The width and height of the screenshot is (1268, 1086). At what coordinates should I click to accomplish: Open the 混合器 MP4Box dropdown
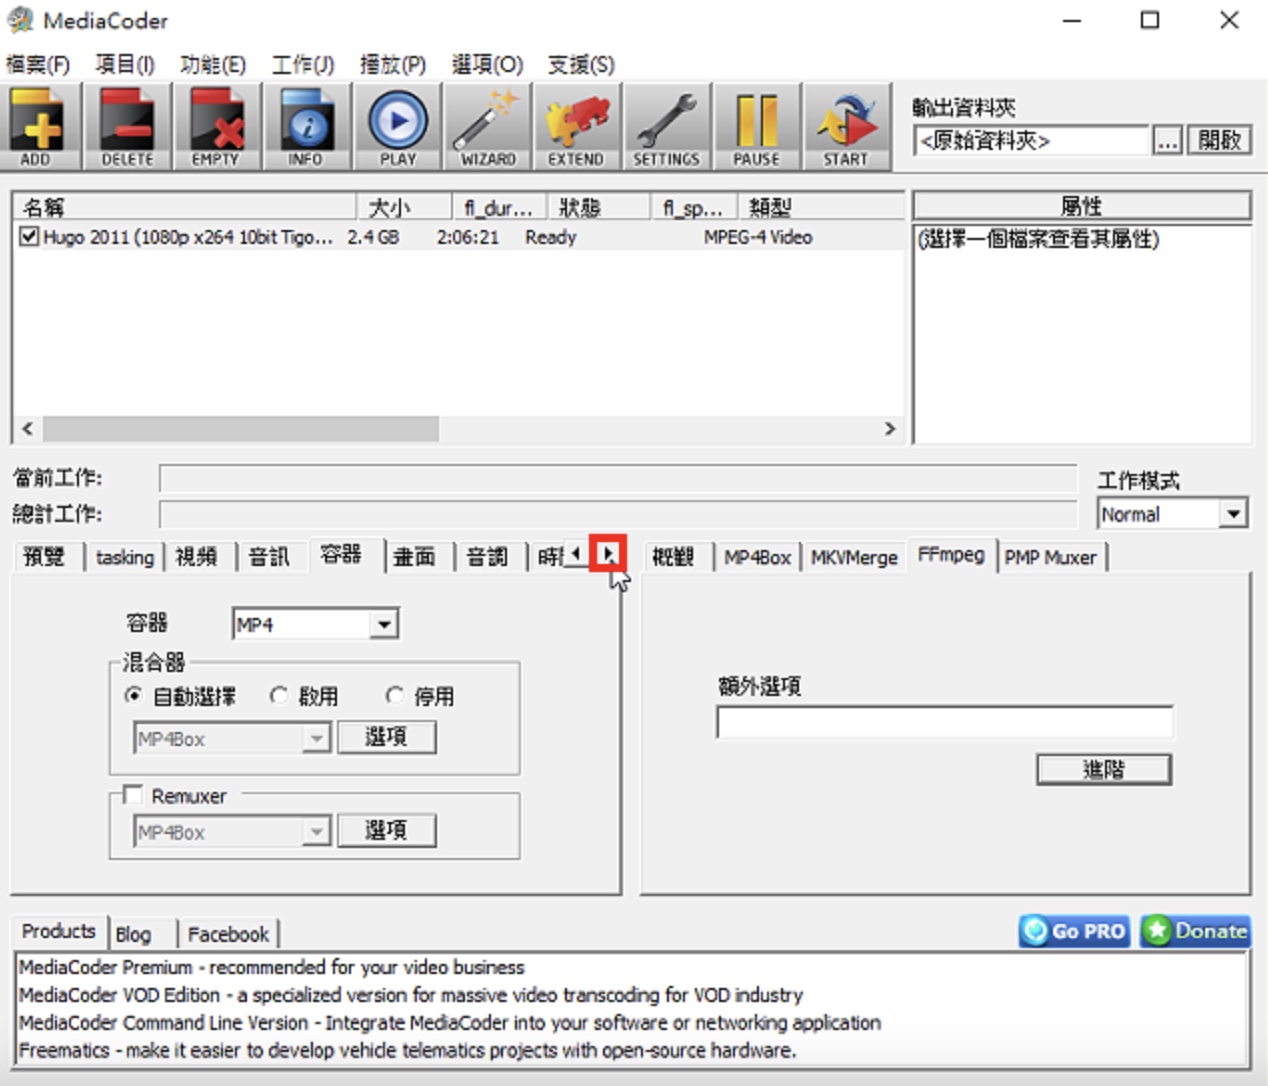coord(316,739)
